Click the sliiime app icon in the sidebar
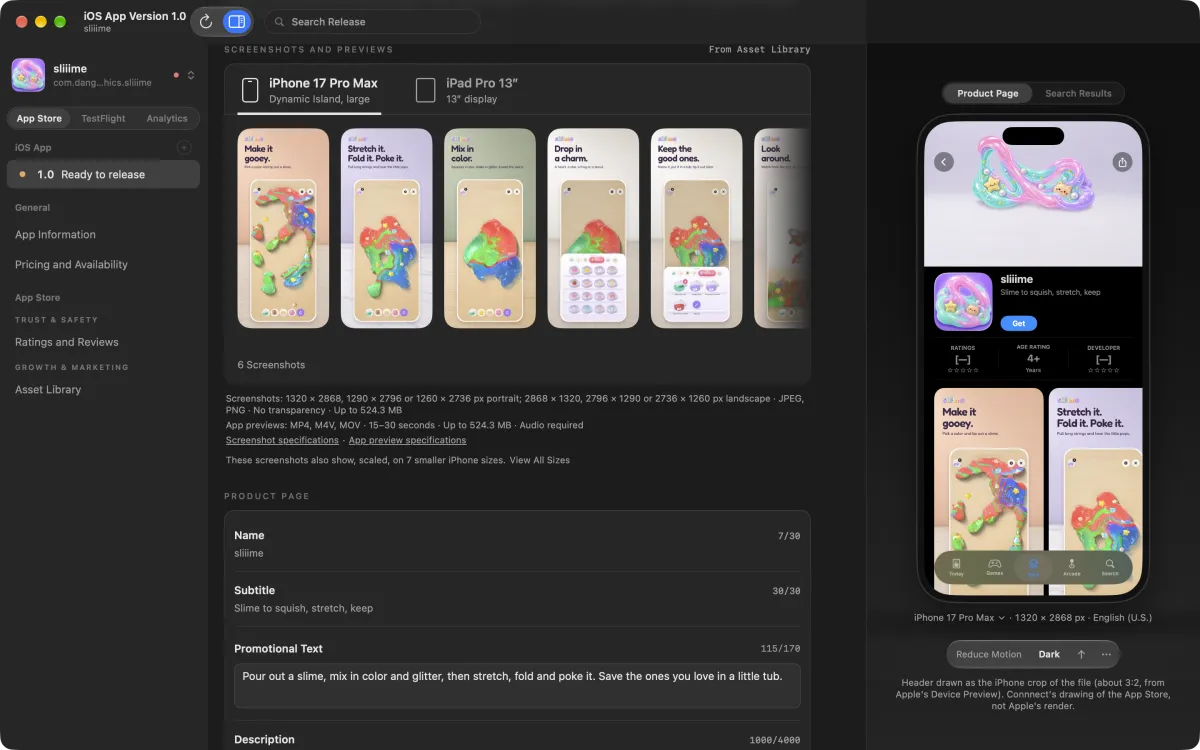 coord(28,75)
